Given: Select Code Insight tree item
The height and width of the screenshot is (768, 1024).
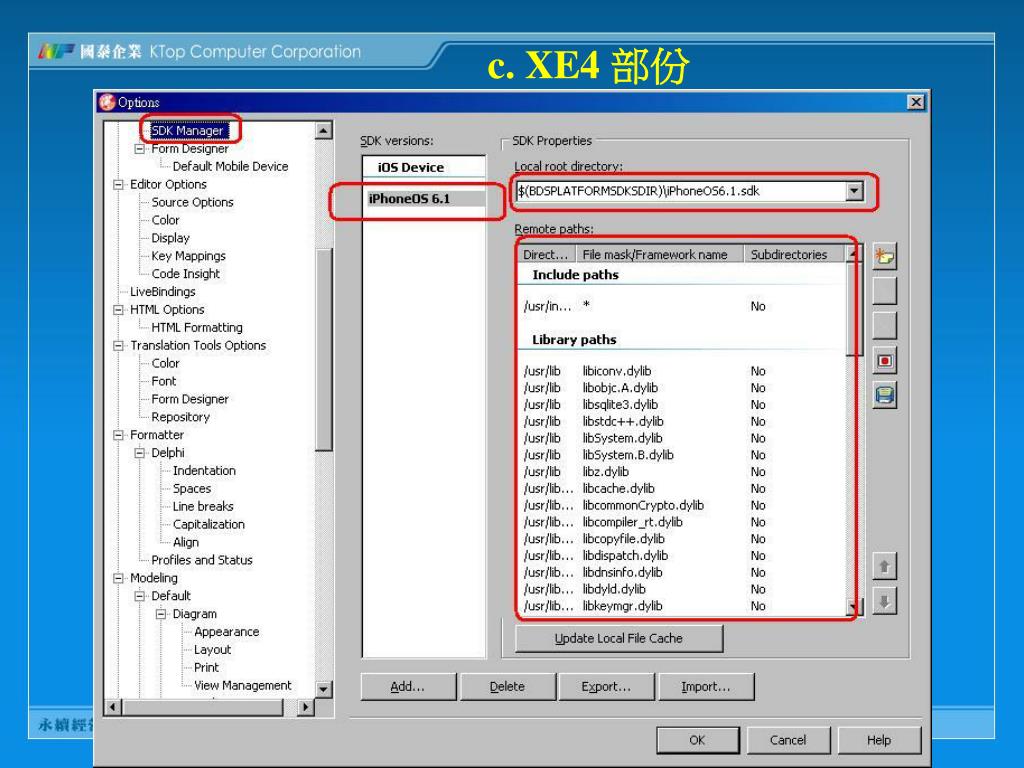Looking at the screenshot, I should pyautogui.click(x=185, y=274).
